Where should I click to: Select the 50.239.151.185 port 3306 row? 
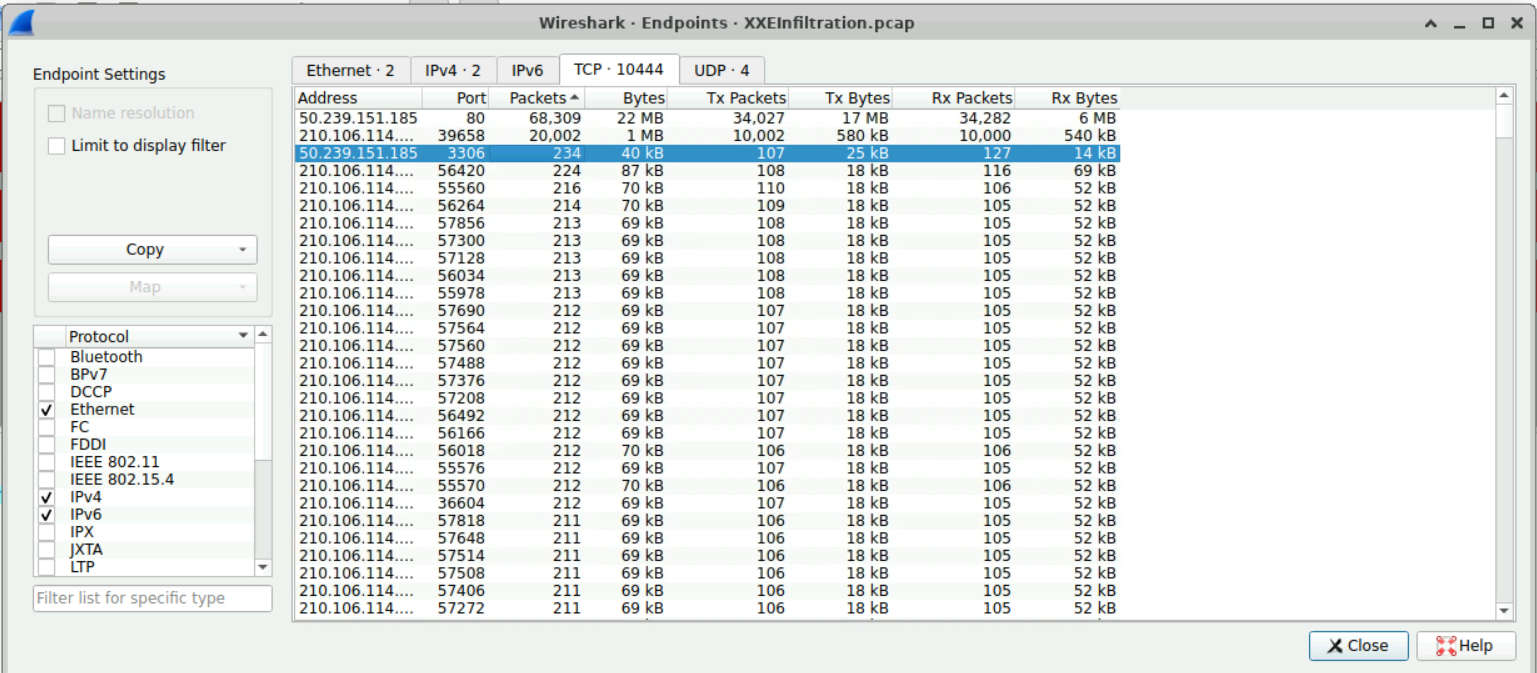point(707,153)
